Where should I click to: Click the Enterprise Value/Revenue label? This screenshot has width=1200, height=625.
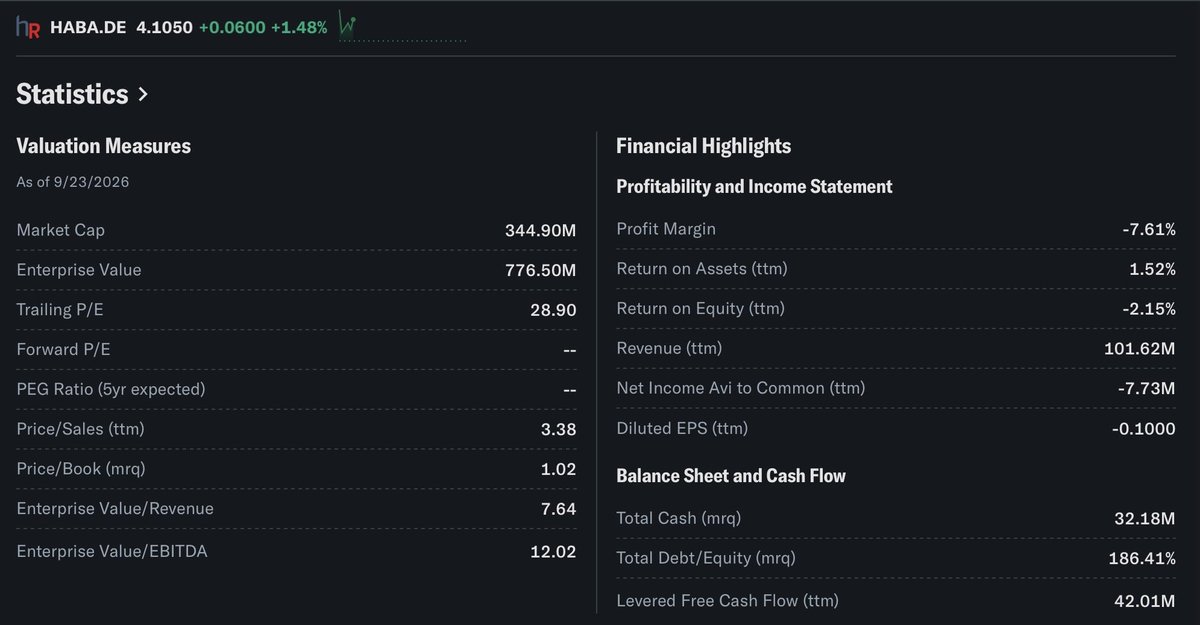[115, 509]
